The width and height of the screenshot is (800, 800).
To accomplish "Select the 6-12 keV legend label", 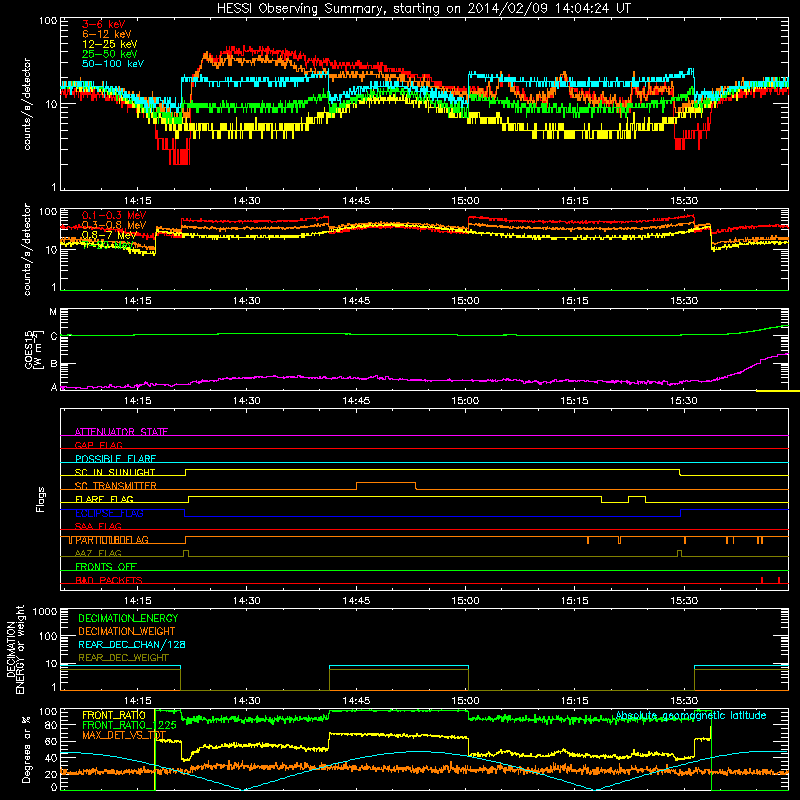I will 107,34.
